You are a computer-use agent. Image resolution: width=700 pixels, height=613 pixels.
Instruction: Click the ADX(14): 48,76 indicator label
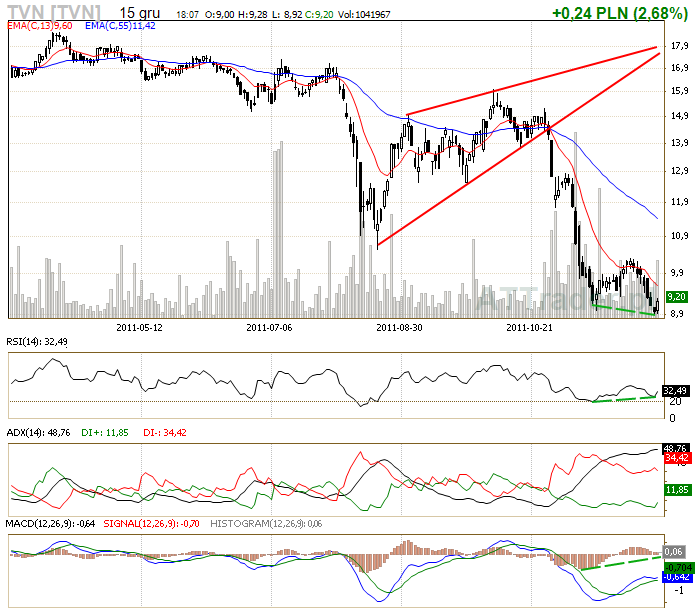pyautogui.click(x=38, y=433)
